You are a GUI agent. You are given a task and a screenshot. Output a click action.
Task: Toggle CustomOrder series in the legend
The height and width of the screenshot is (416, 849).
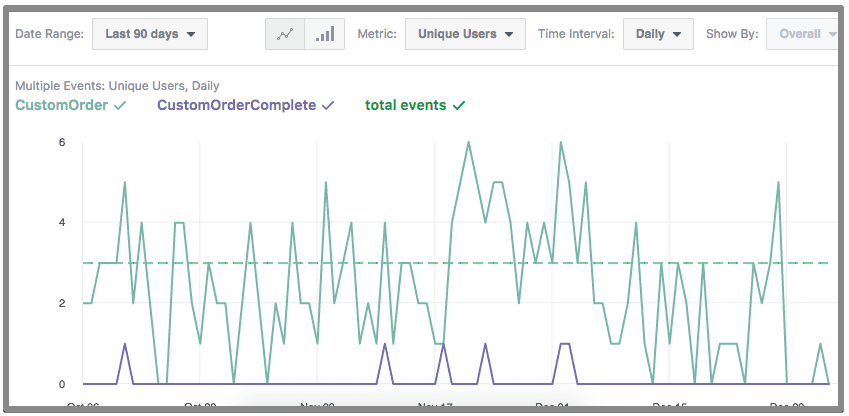pyautogui.click(x=70, y=105)
